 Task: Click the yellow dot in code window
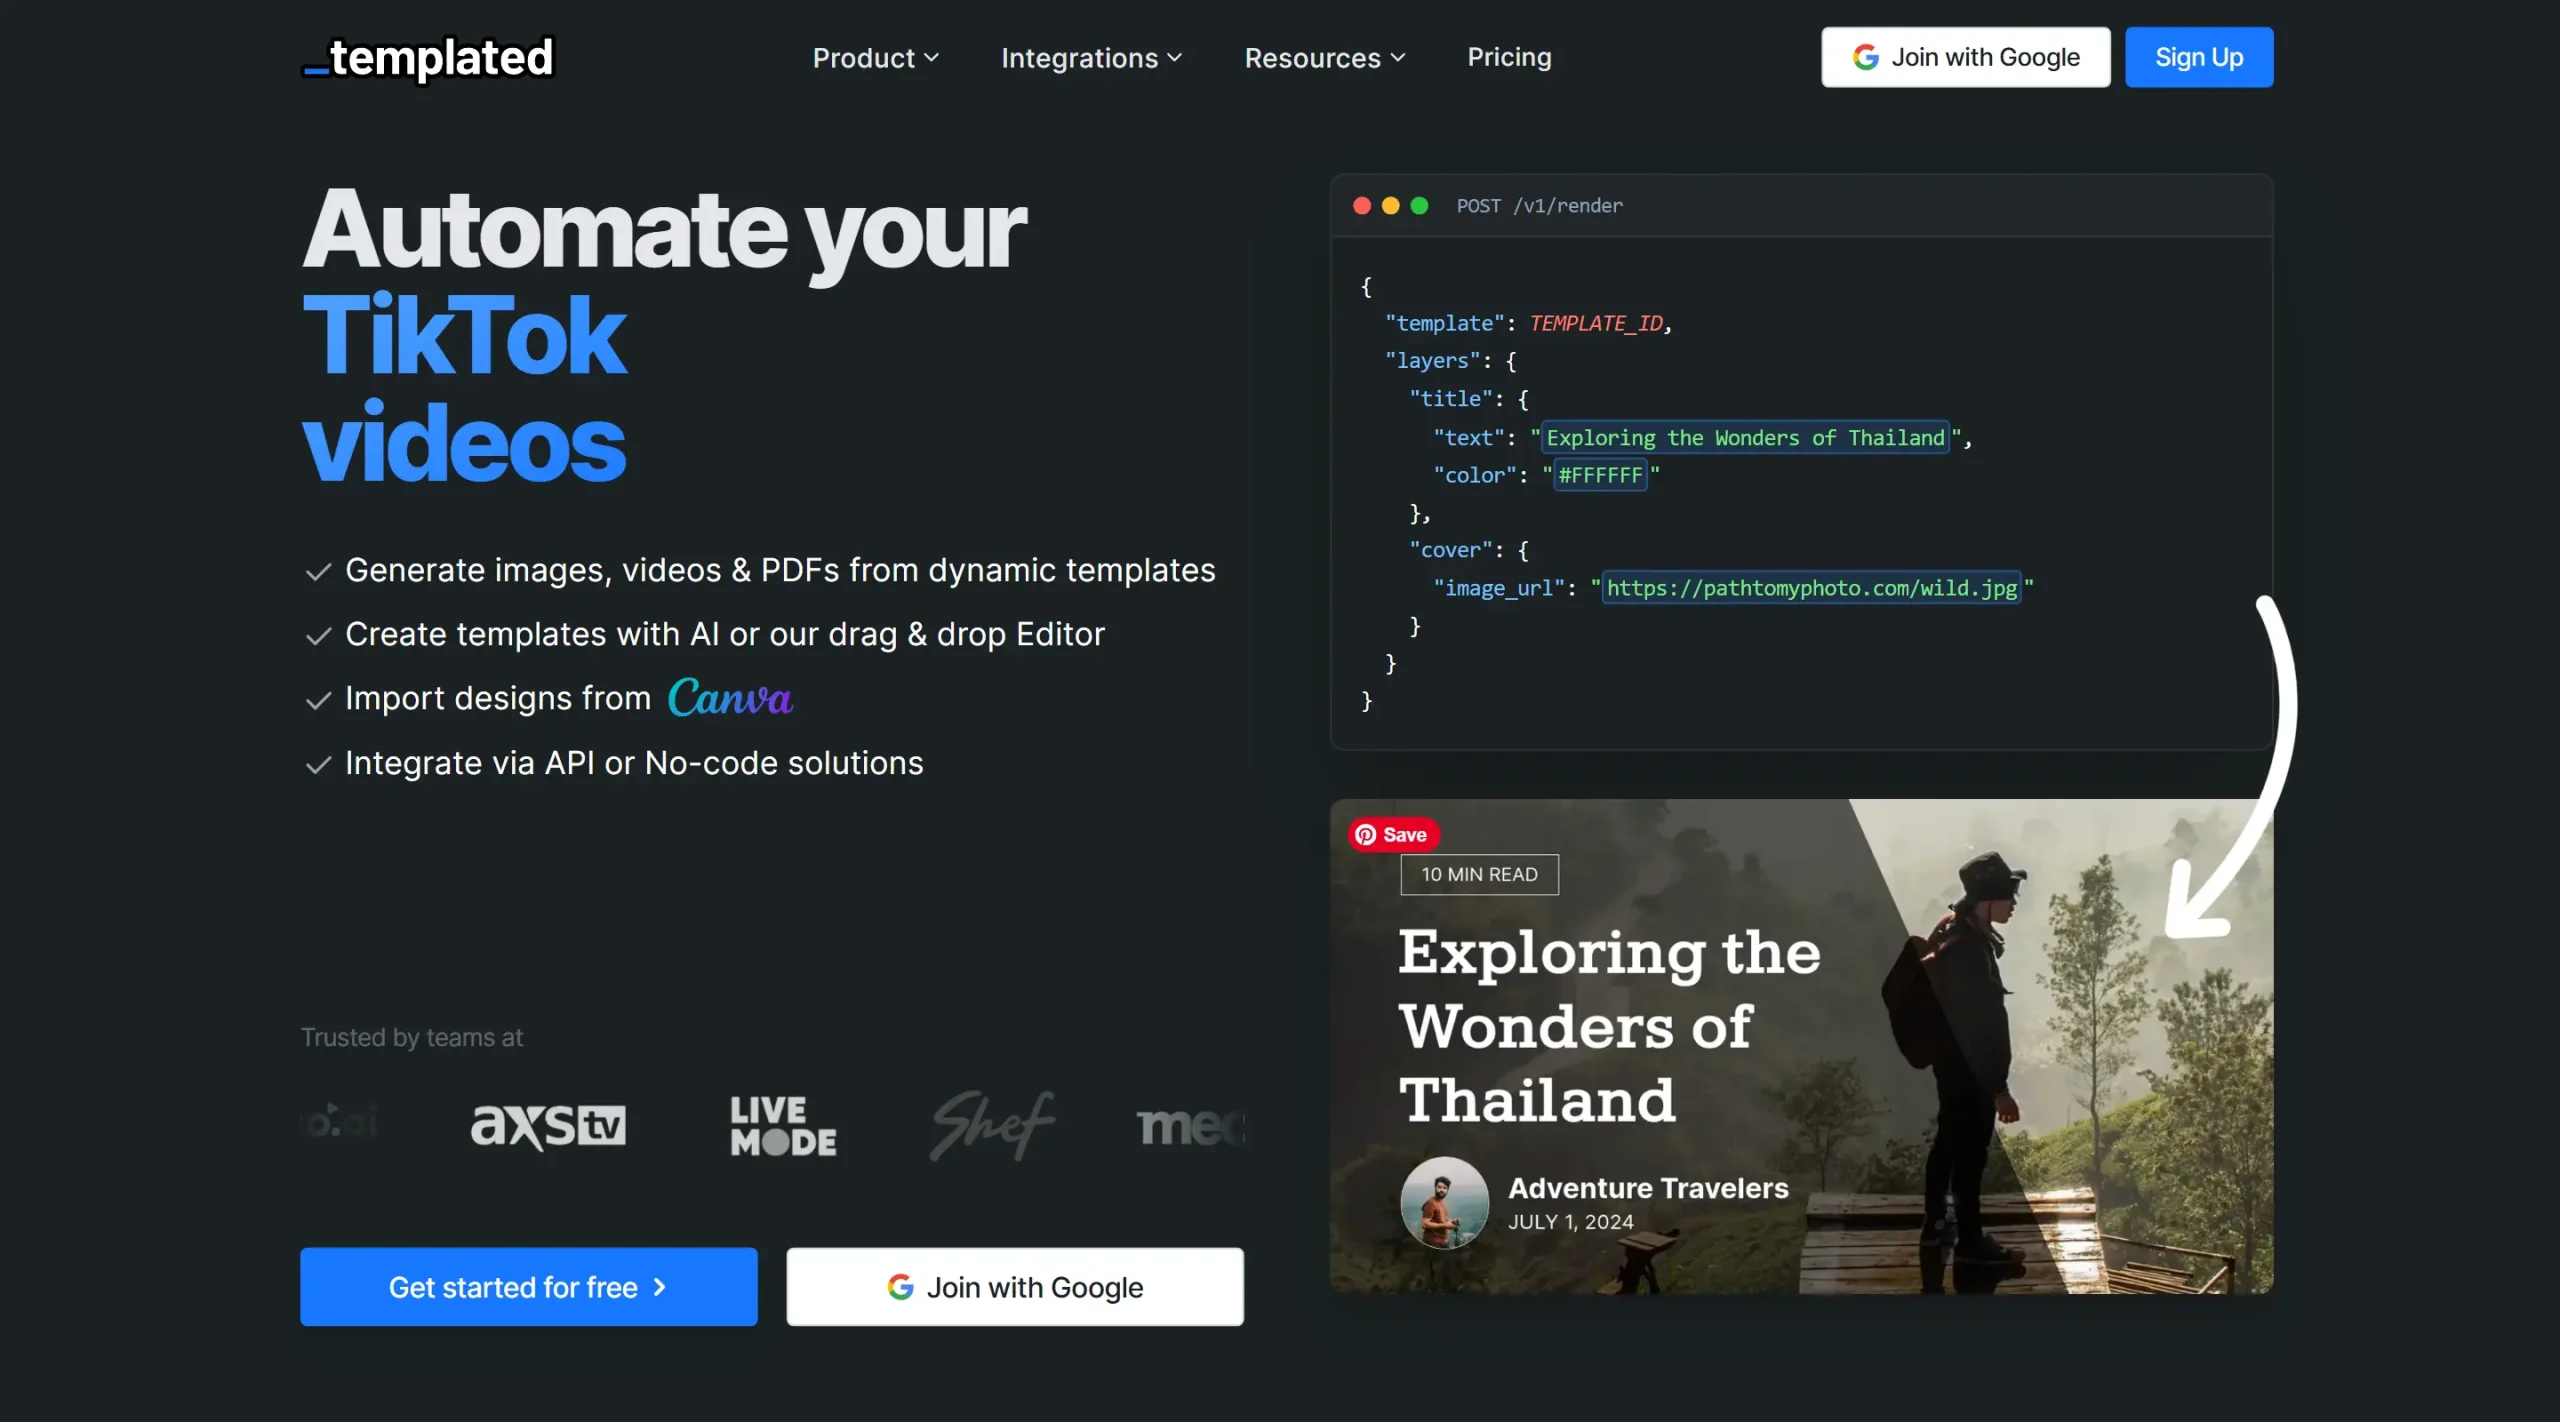pyautogui.click(x=1390, y=205)
